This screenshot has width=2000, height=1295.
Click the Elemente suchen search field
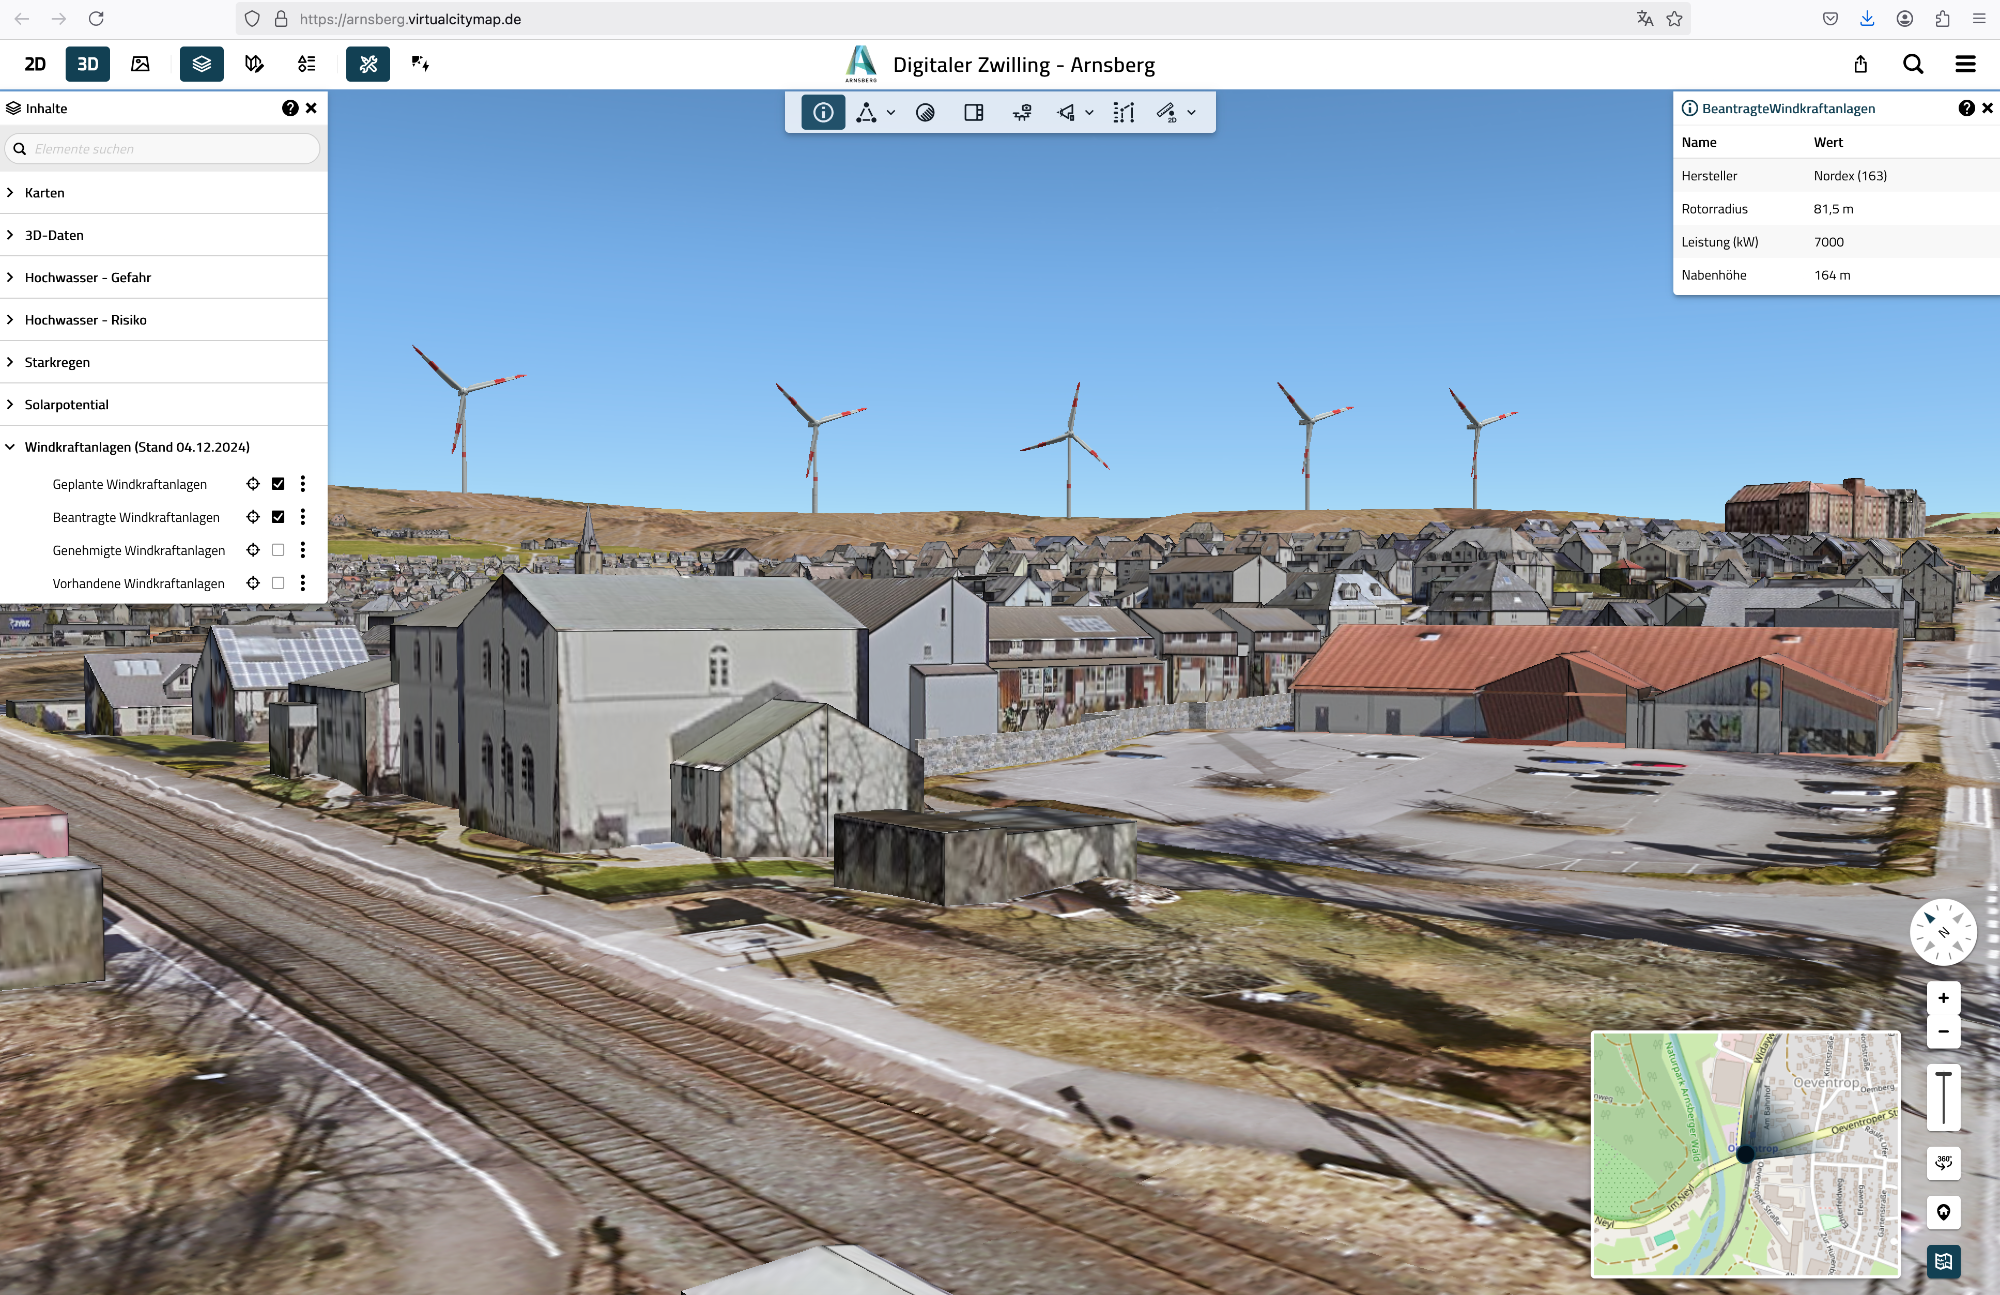pos(170,149)
